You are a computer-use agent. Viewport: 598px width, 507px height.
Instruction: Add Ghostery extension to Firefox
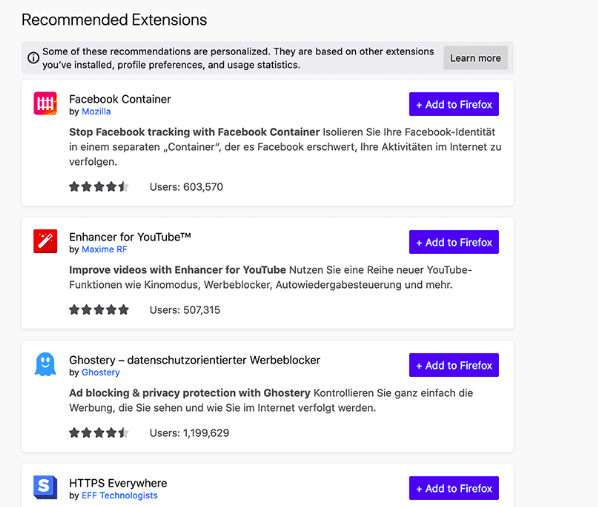tap(454, 365)
